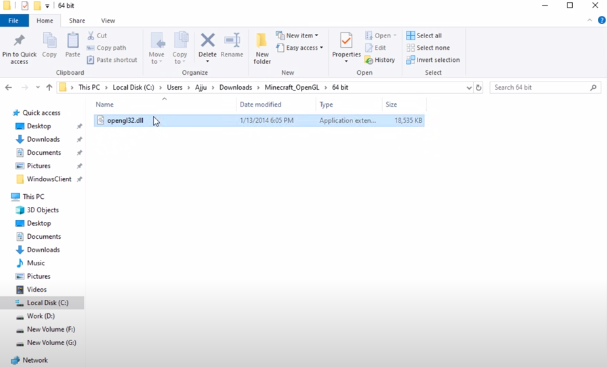Go up one folder level

49,87
